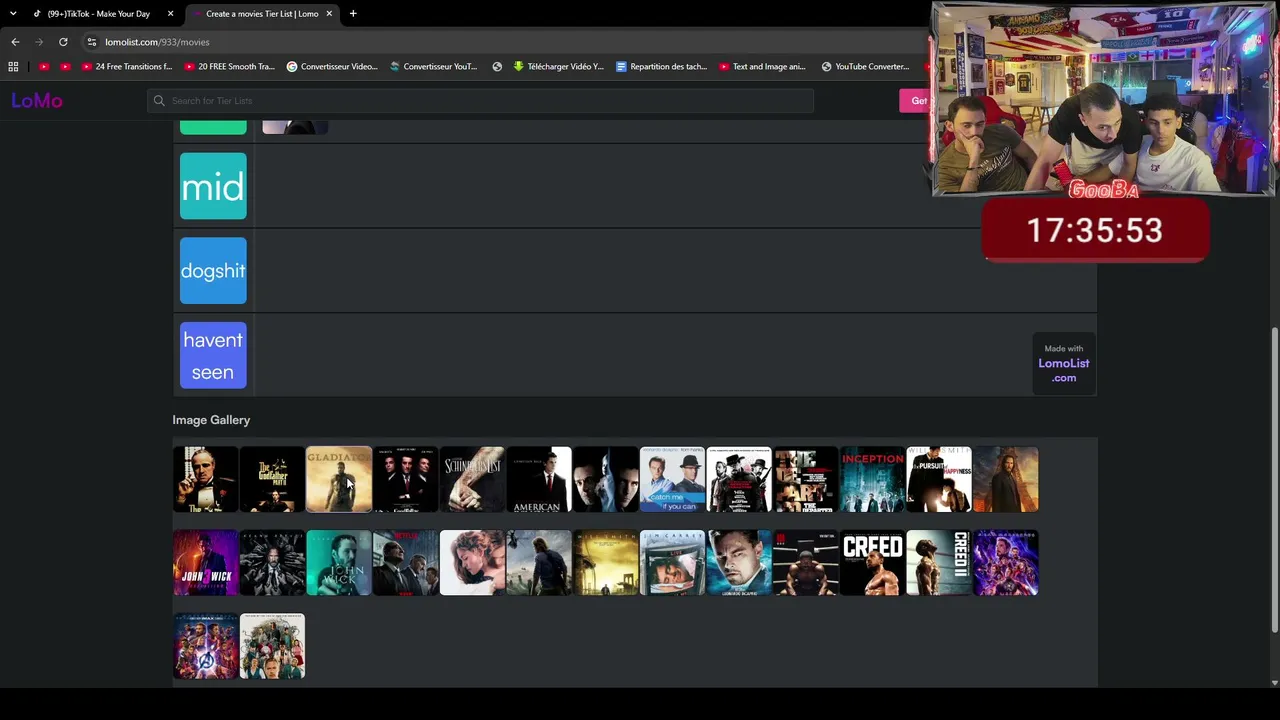This screenshot has height=720, width=1280.
Task: Open the YouTube Converter bookmark
Action: [x=865, y=67]
